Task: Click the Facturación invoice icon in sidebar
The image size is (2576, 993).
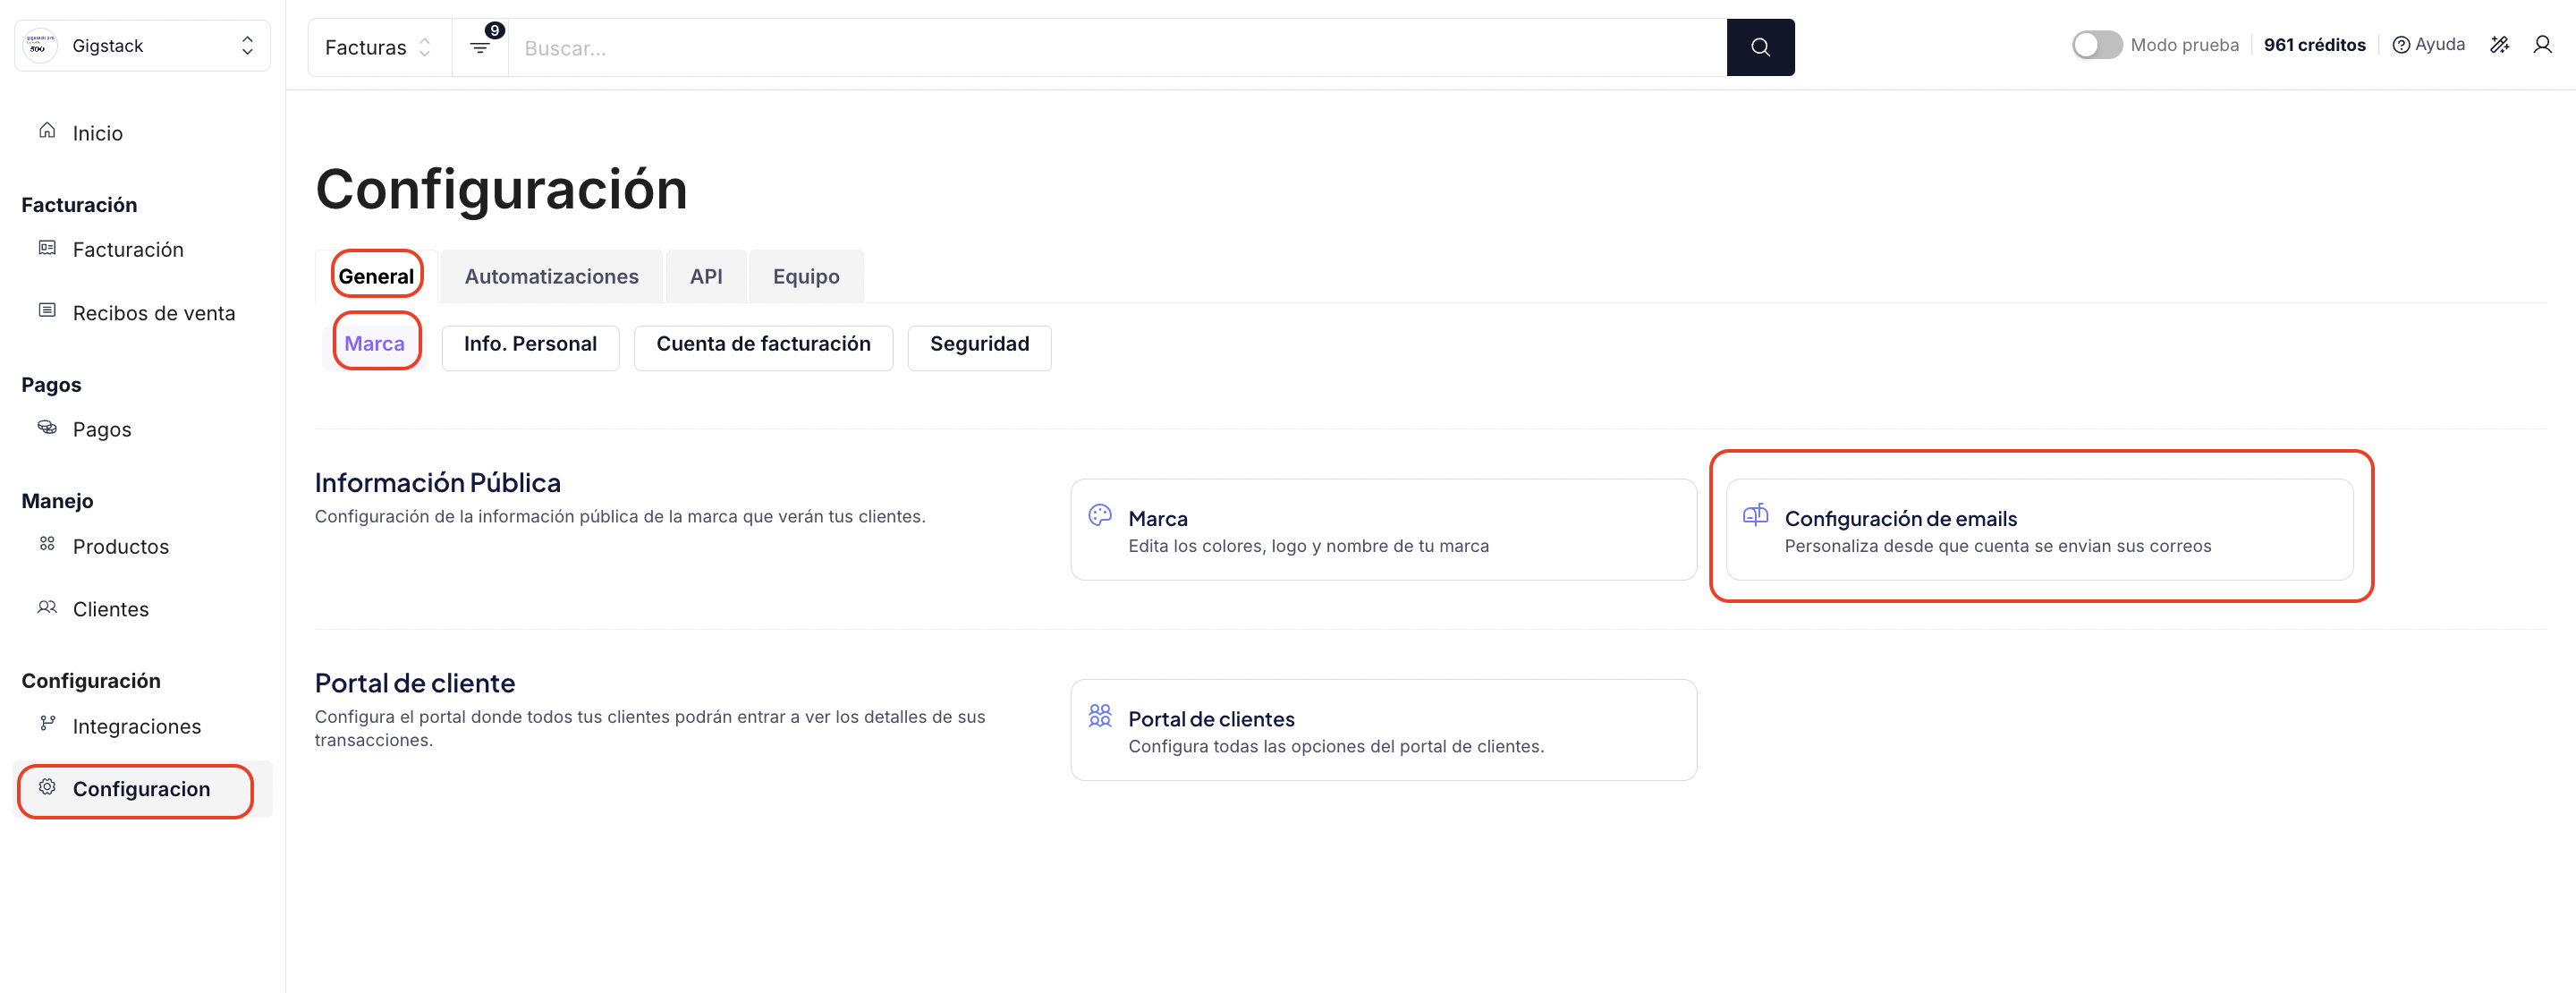Action: pos(47,248)
